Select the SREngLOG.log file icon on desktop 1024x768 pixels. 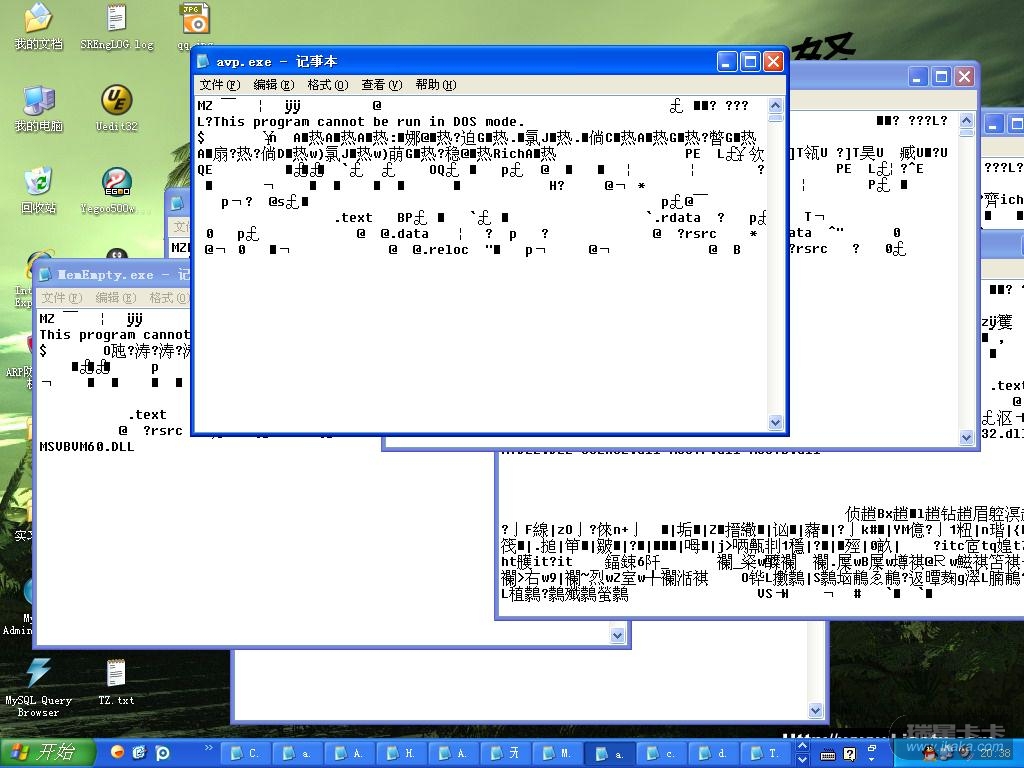tap(116, 20)
